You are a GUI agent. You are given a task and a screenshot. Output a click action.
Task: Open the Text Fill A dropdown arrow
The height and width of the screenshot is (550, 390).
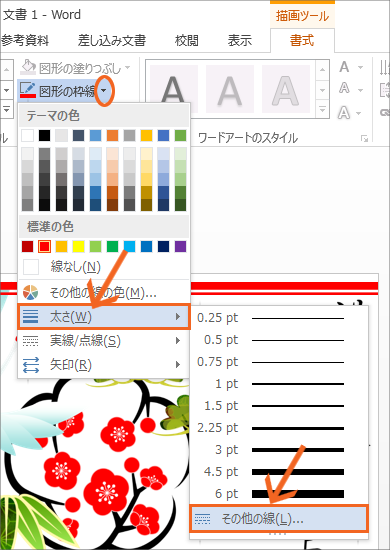click(x=361, y=67)
